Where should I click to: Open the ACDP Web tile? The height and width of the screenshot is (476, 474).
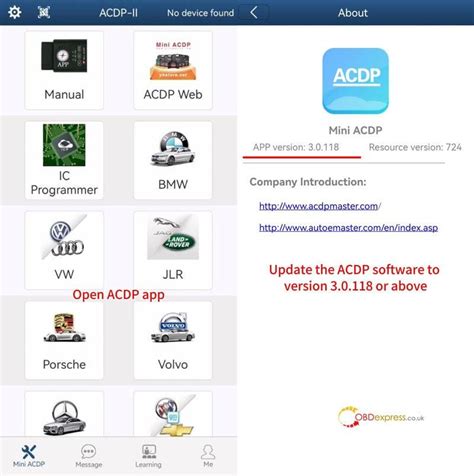173,70
